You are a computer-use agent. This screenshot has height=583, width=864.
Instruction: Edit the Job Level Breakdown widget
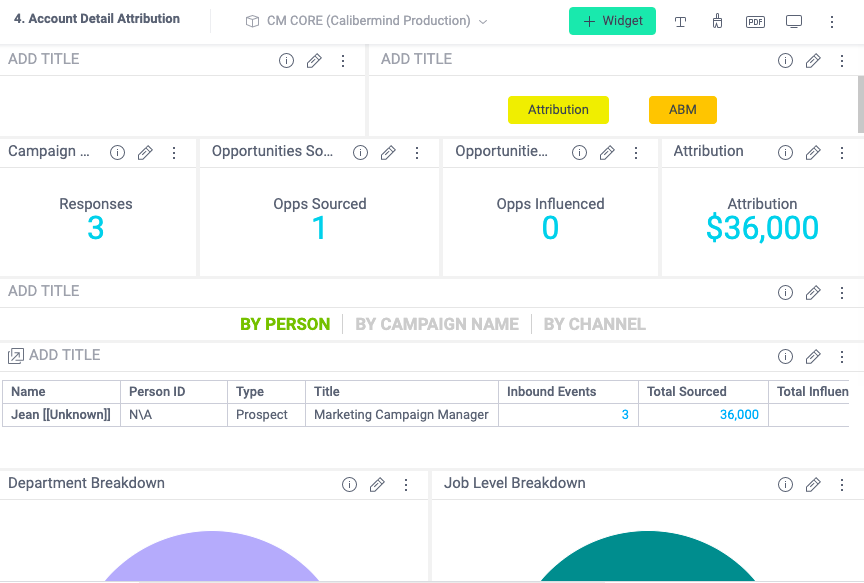(x=813, y=485)
